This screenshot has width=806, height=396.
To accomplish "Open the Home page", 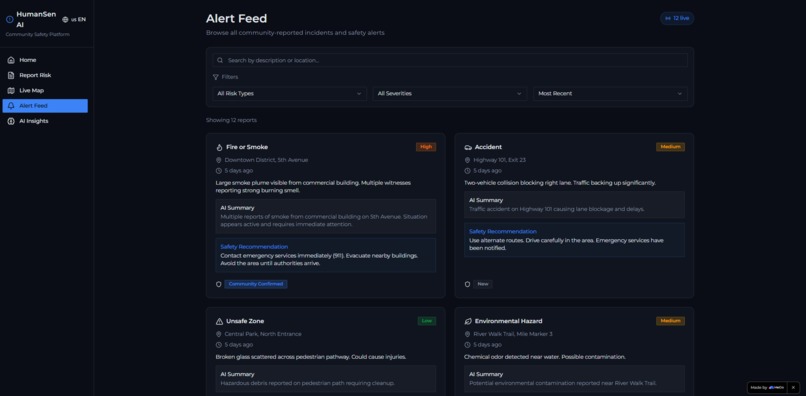I will pos(45,60).
